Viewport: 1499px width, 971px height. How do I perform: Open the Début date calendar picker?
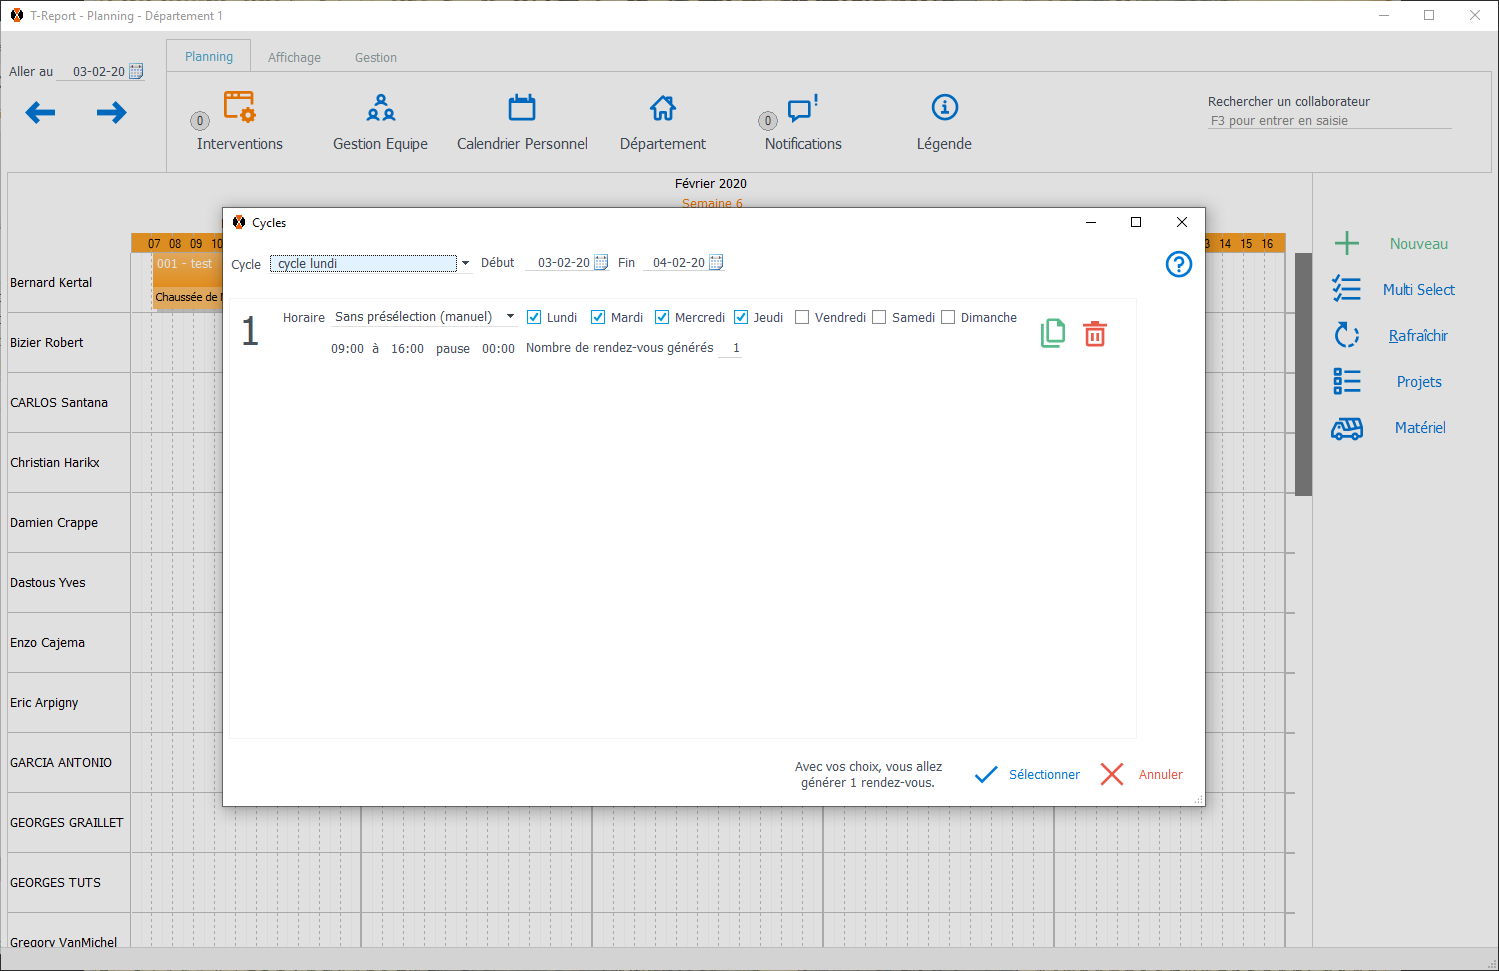[601, 263]
